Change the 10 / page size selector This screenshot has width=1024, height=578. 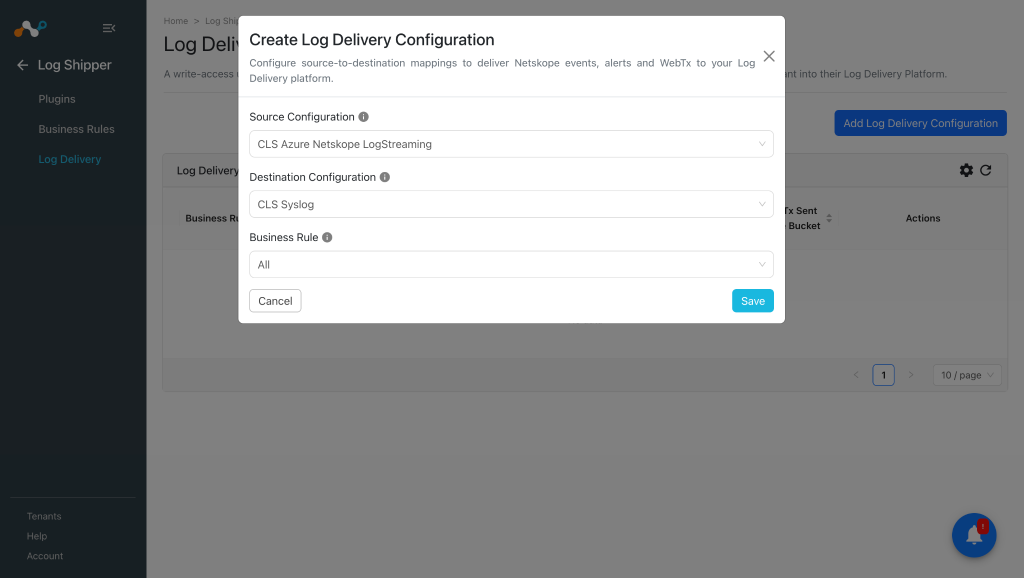(x=967, y=375)
